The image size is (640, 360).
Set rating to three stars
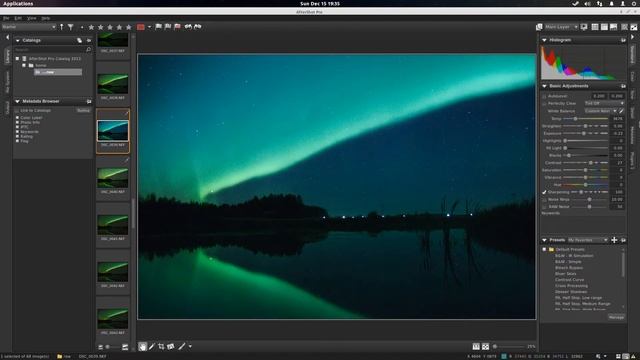110,27
